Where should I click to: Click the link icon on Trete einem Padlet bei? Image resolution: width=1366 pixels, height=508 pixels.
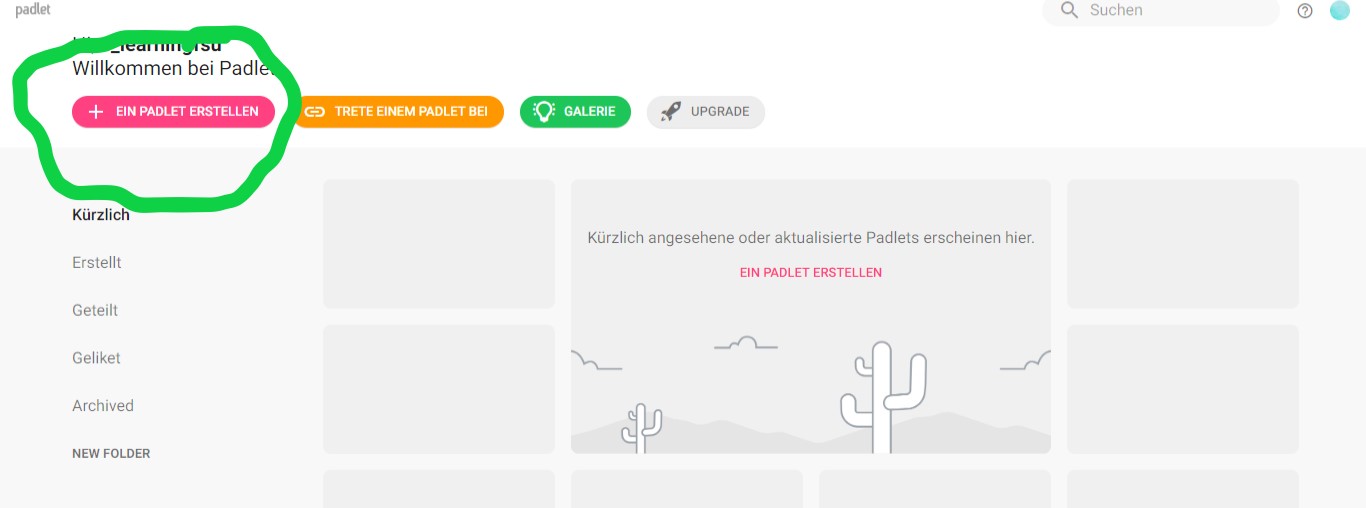[x=316, y=112]
